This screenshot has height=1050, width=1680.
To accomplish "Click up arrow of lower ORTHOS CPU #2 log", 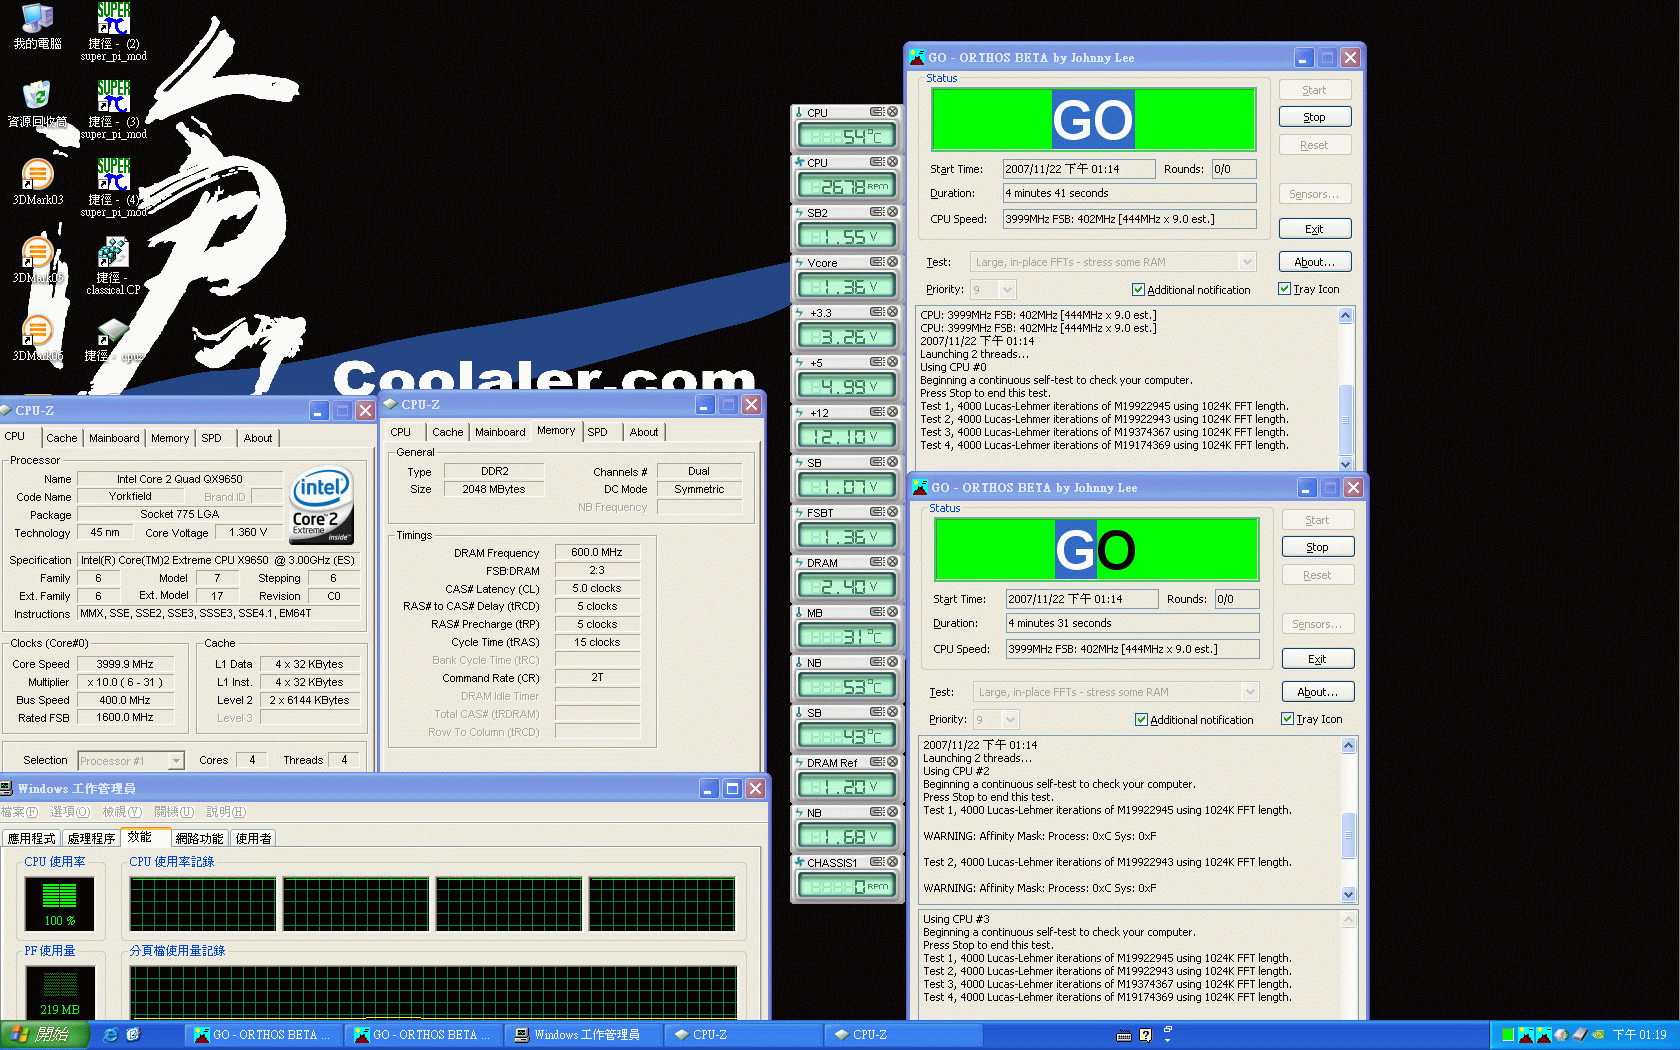I will pos(1348,745).
